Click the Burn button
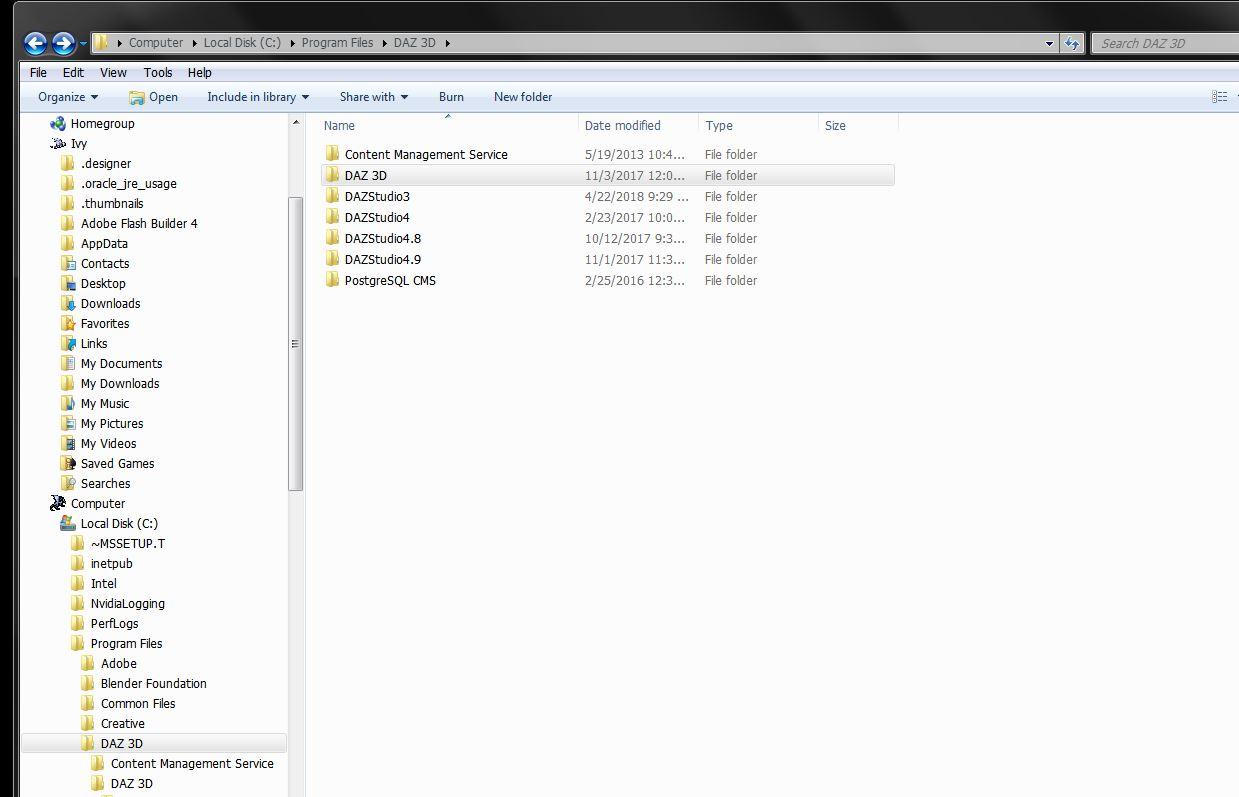 tap(451, 97)
